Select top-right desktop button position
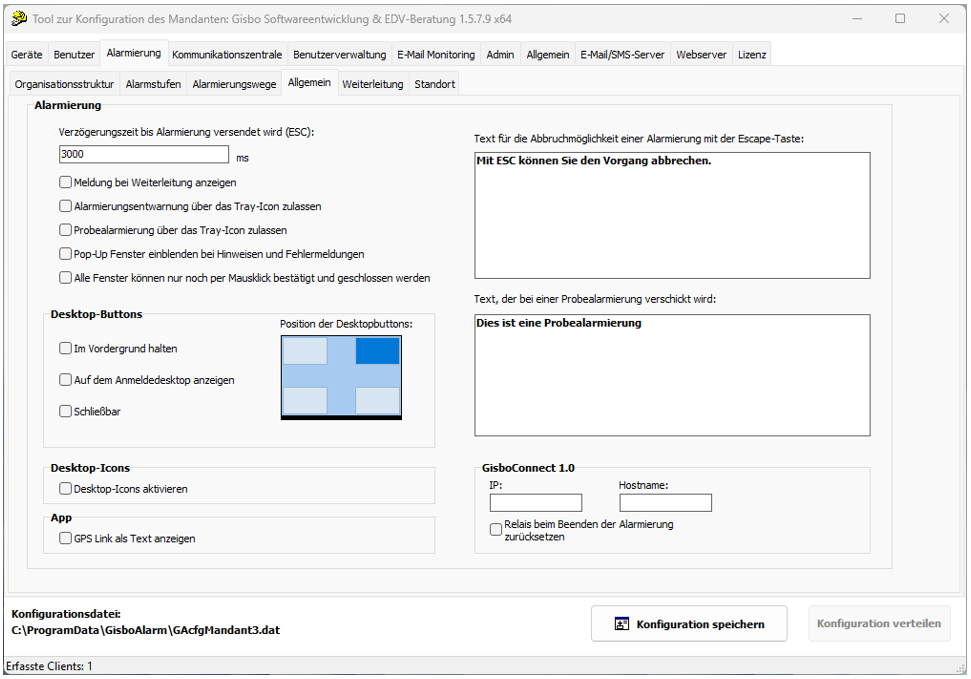 pos(378,351)
